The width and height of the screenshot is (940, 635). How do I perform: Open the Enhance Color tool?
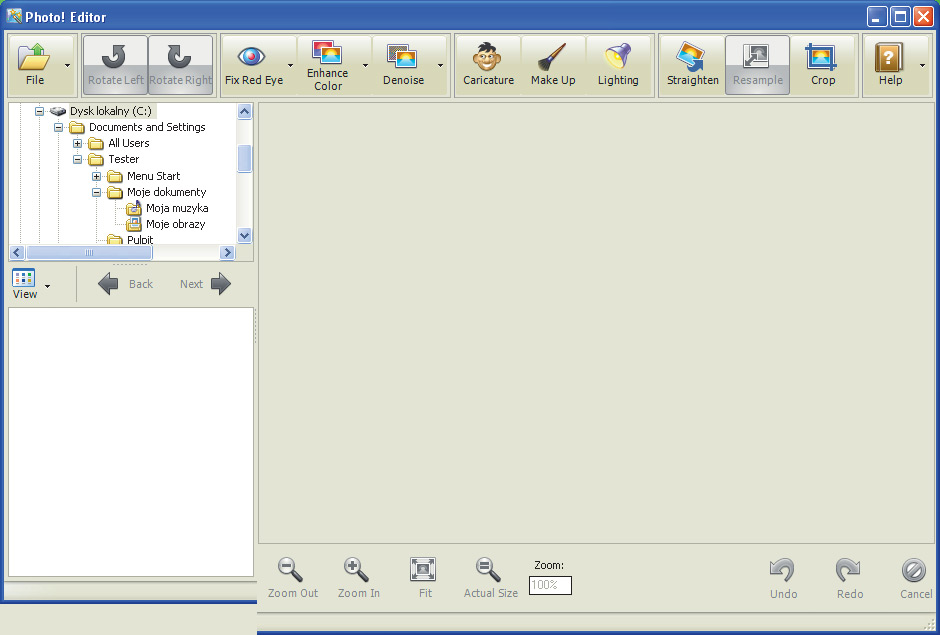point(327,54)
